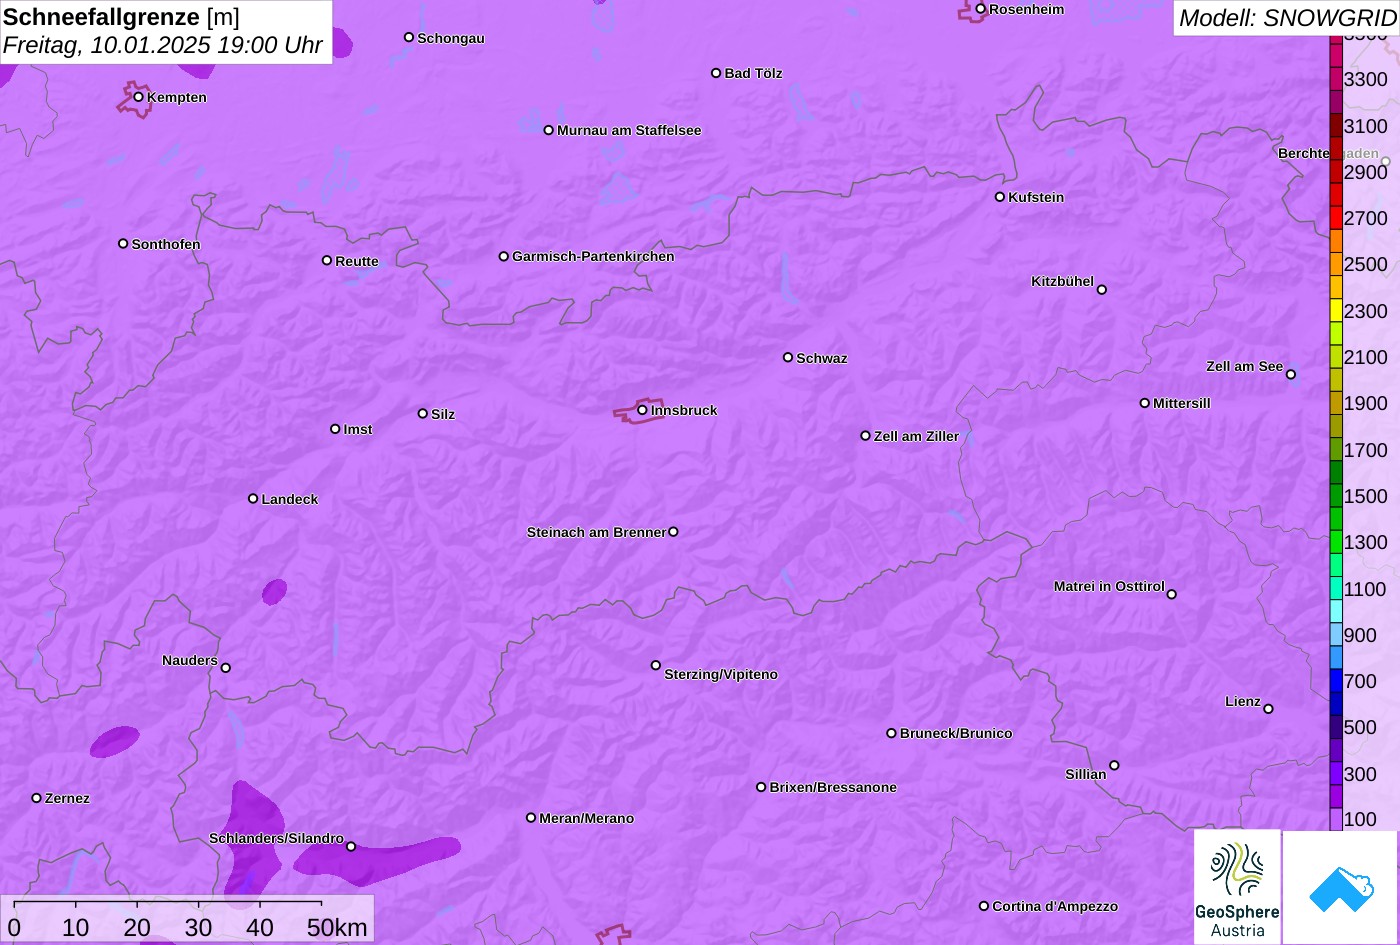Image resolution: width=1400 pixels, height=945 pixels.
Task: Pick the yellow 2300 legend swatch
Action: coord(1336,311)
